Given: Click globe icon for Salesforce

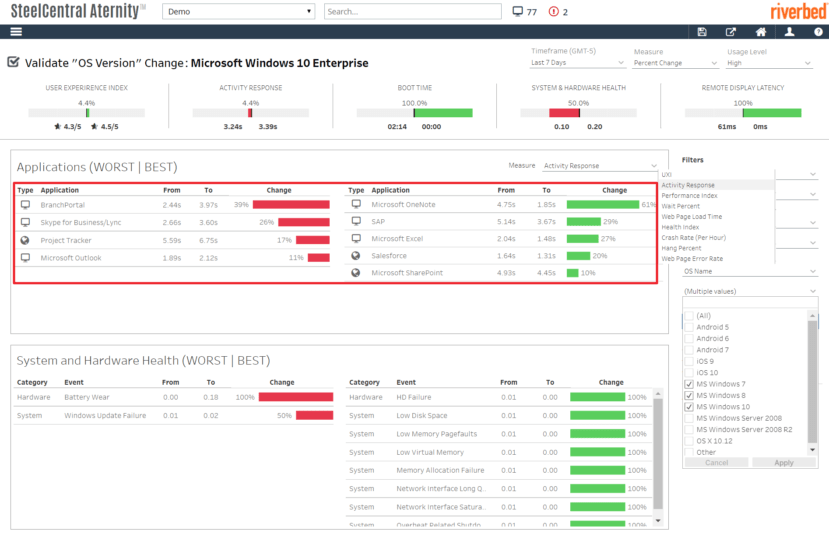Looking at the screenshot, I should tap(356, 255).
